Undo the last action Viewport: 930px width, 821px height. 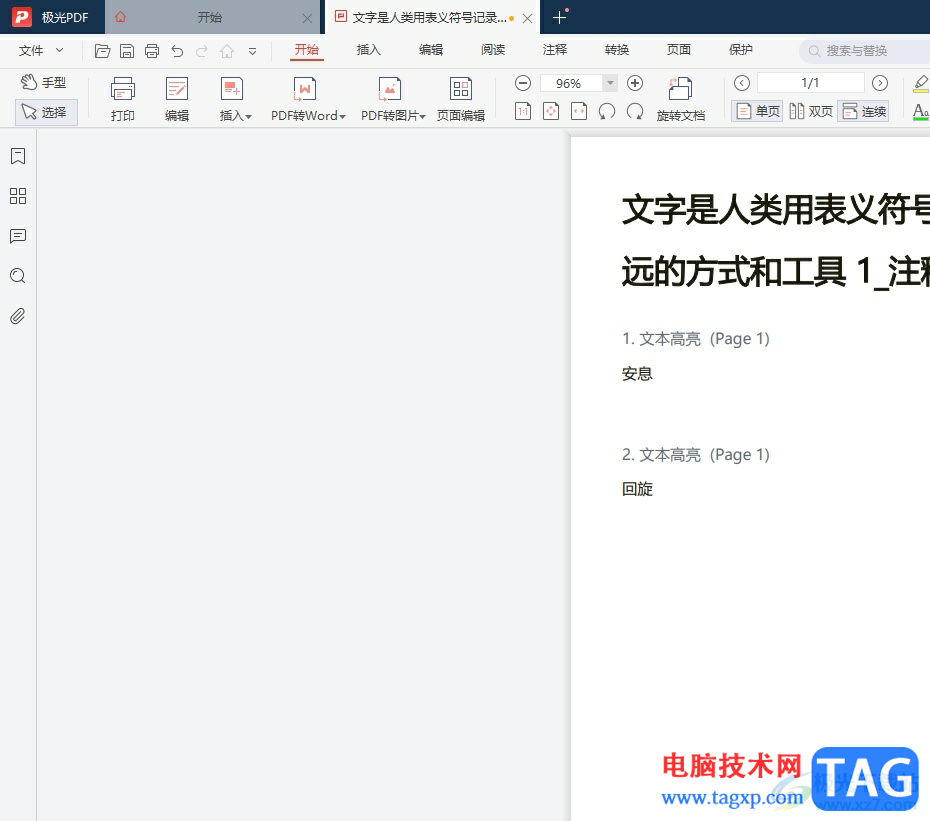177,51
